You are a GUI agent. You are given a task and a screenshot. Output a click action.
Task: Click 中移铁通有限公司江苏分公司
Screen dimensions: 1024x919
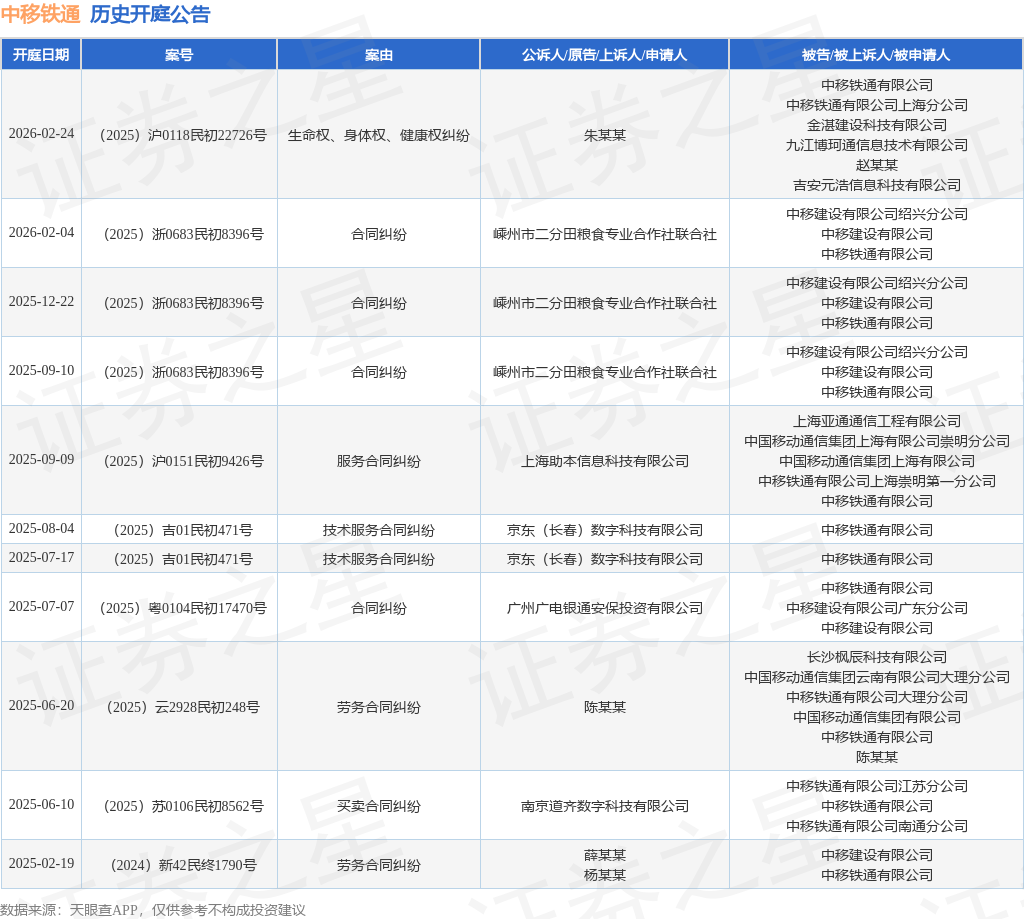[x=876, y=786]
